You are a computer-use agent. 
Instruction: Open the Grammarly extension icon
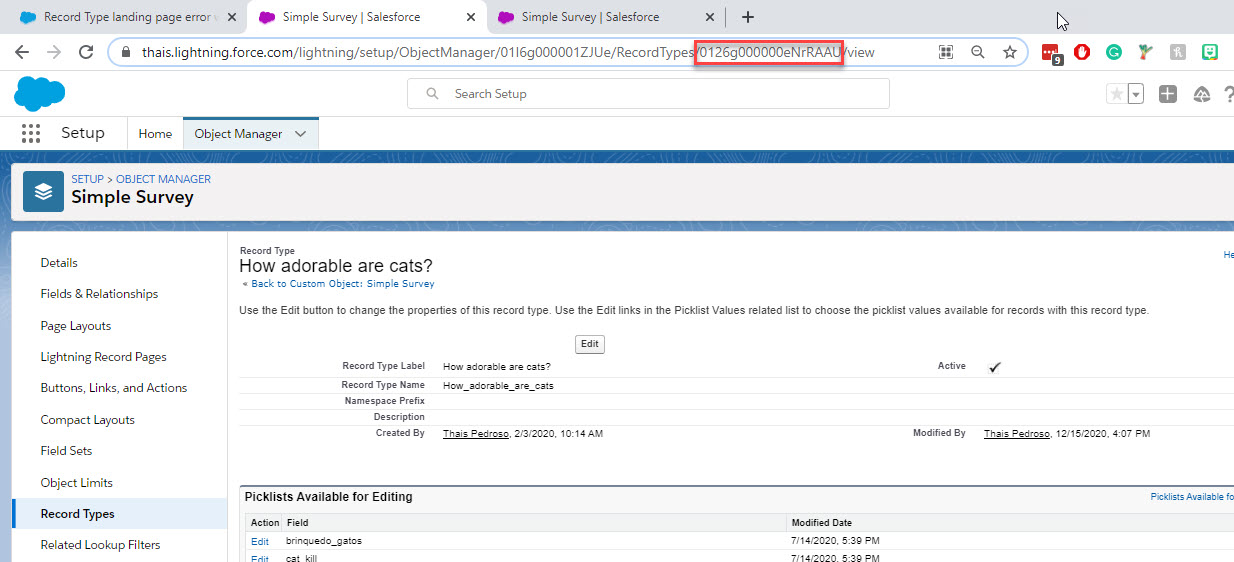click(1114, 52)
